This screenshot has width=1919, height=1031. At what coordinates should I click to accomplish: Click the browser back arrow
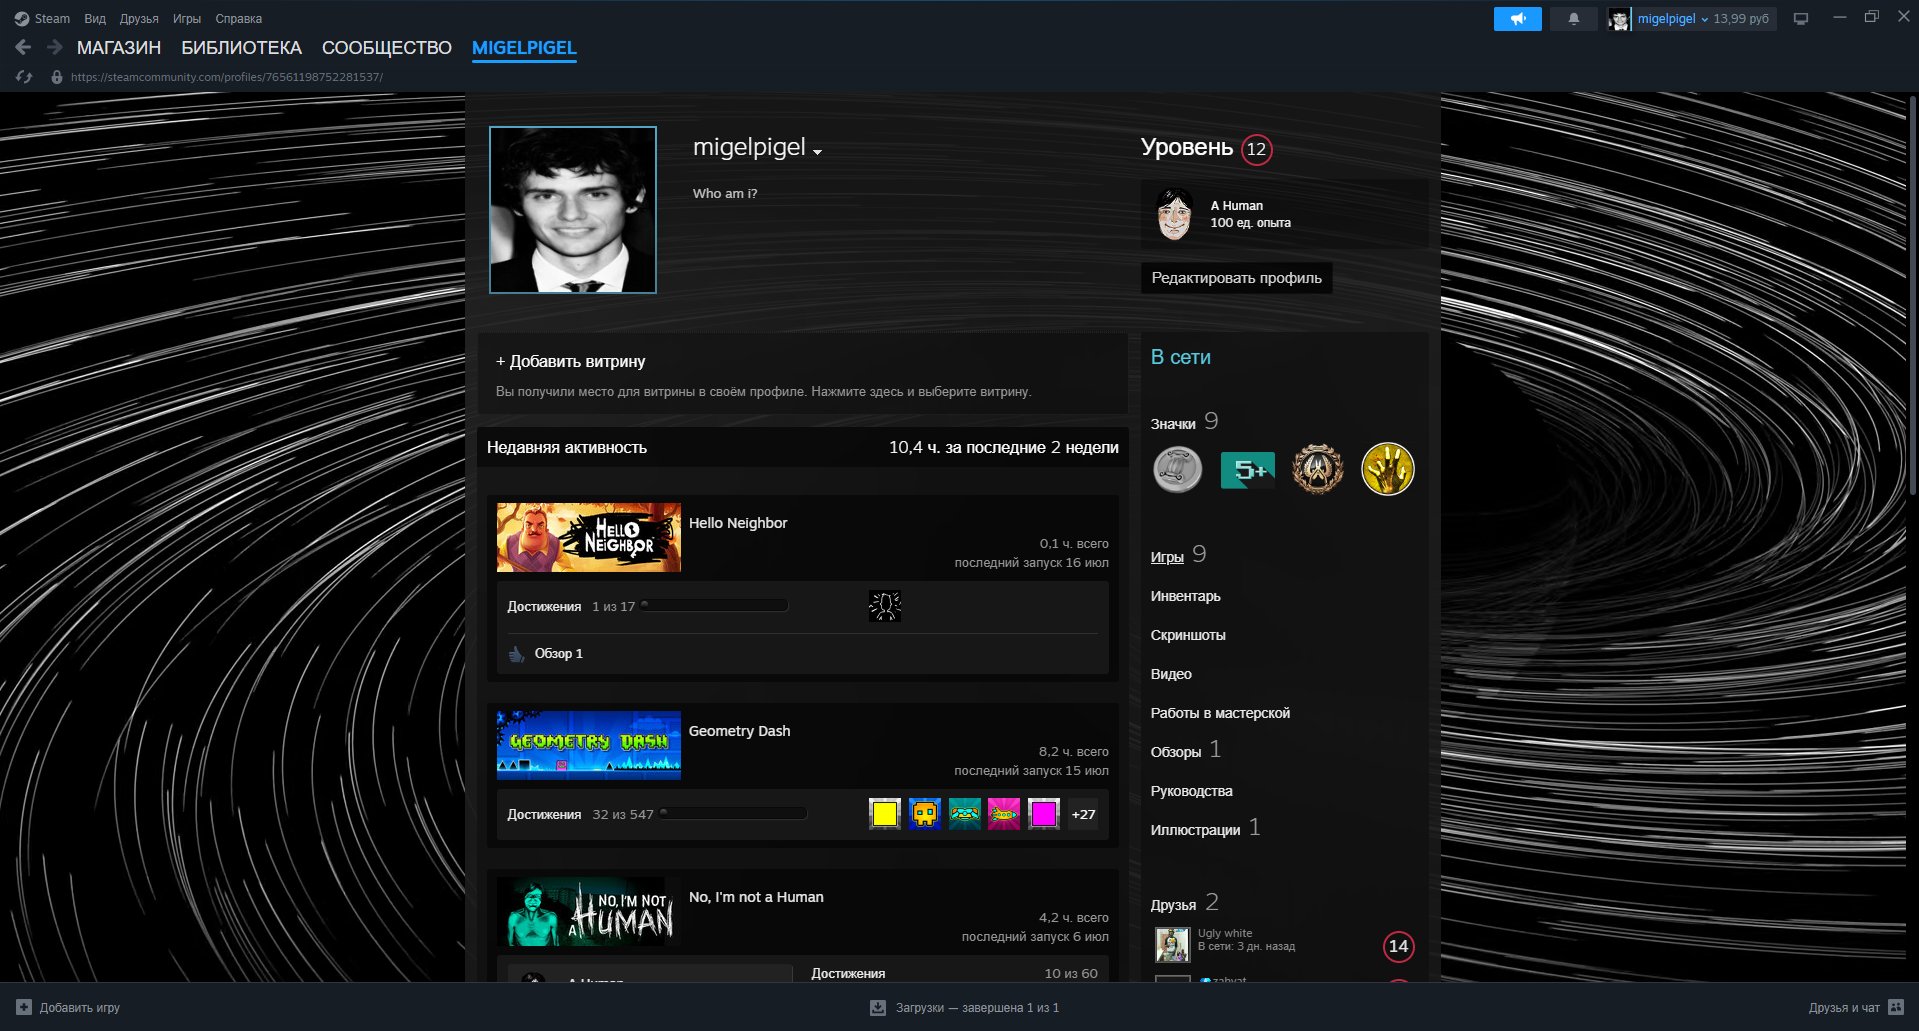coord(23,47)
